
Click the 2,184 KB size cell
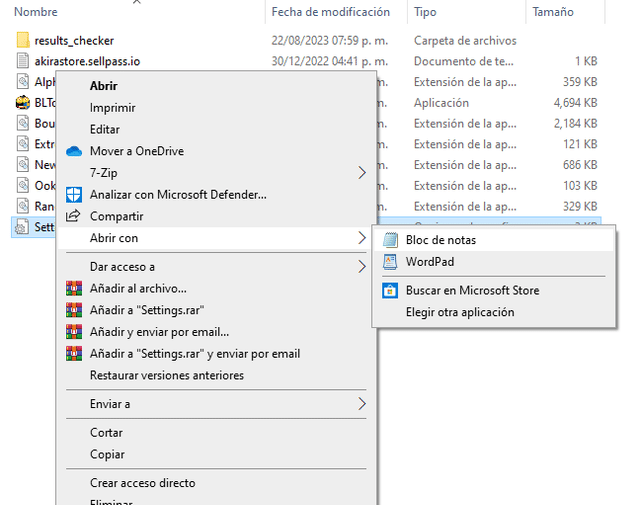pyautogui.click(x=575, y=123)
